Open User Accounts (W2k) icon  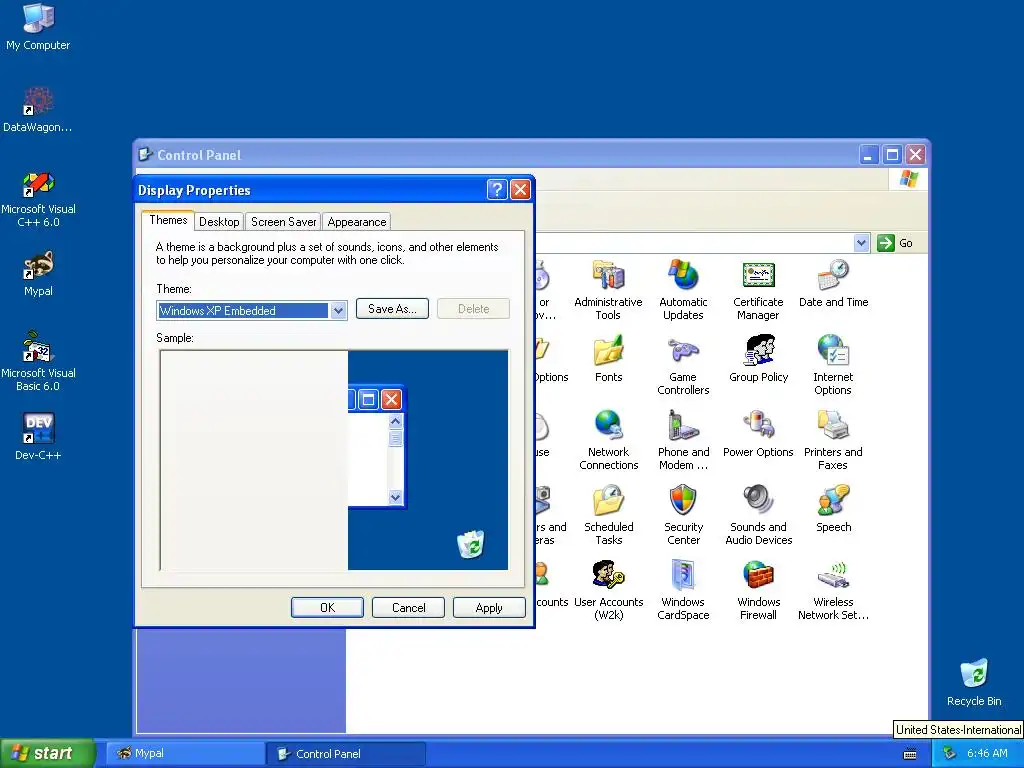tap(609, 590)
